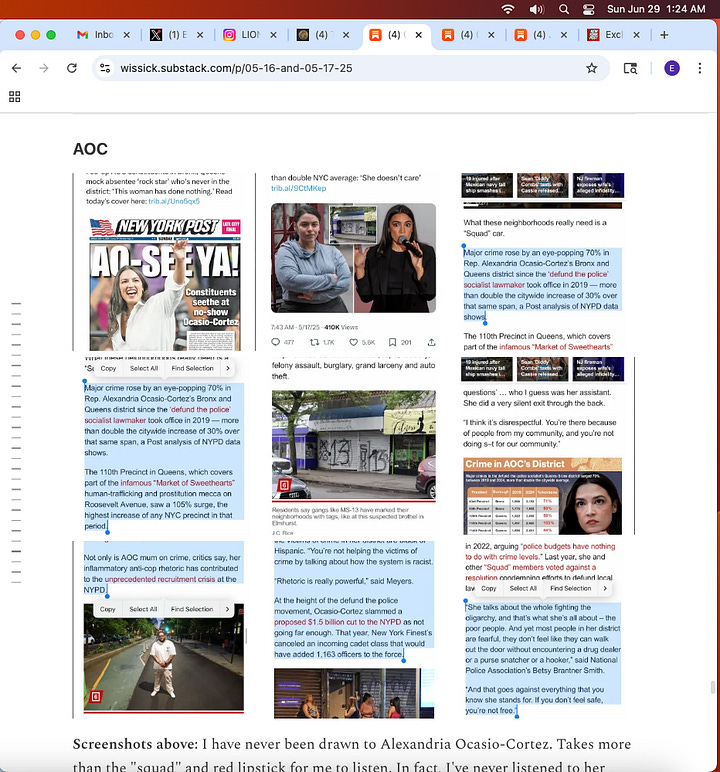Switch to the Excl tab
The height and width of the screenshot is (772, 720).
point(606,35)
